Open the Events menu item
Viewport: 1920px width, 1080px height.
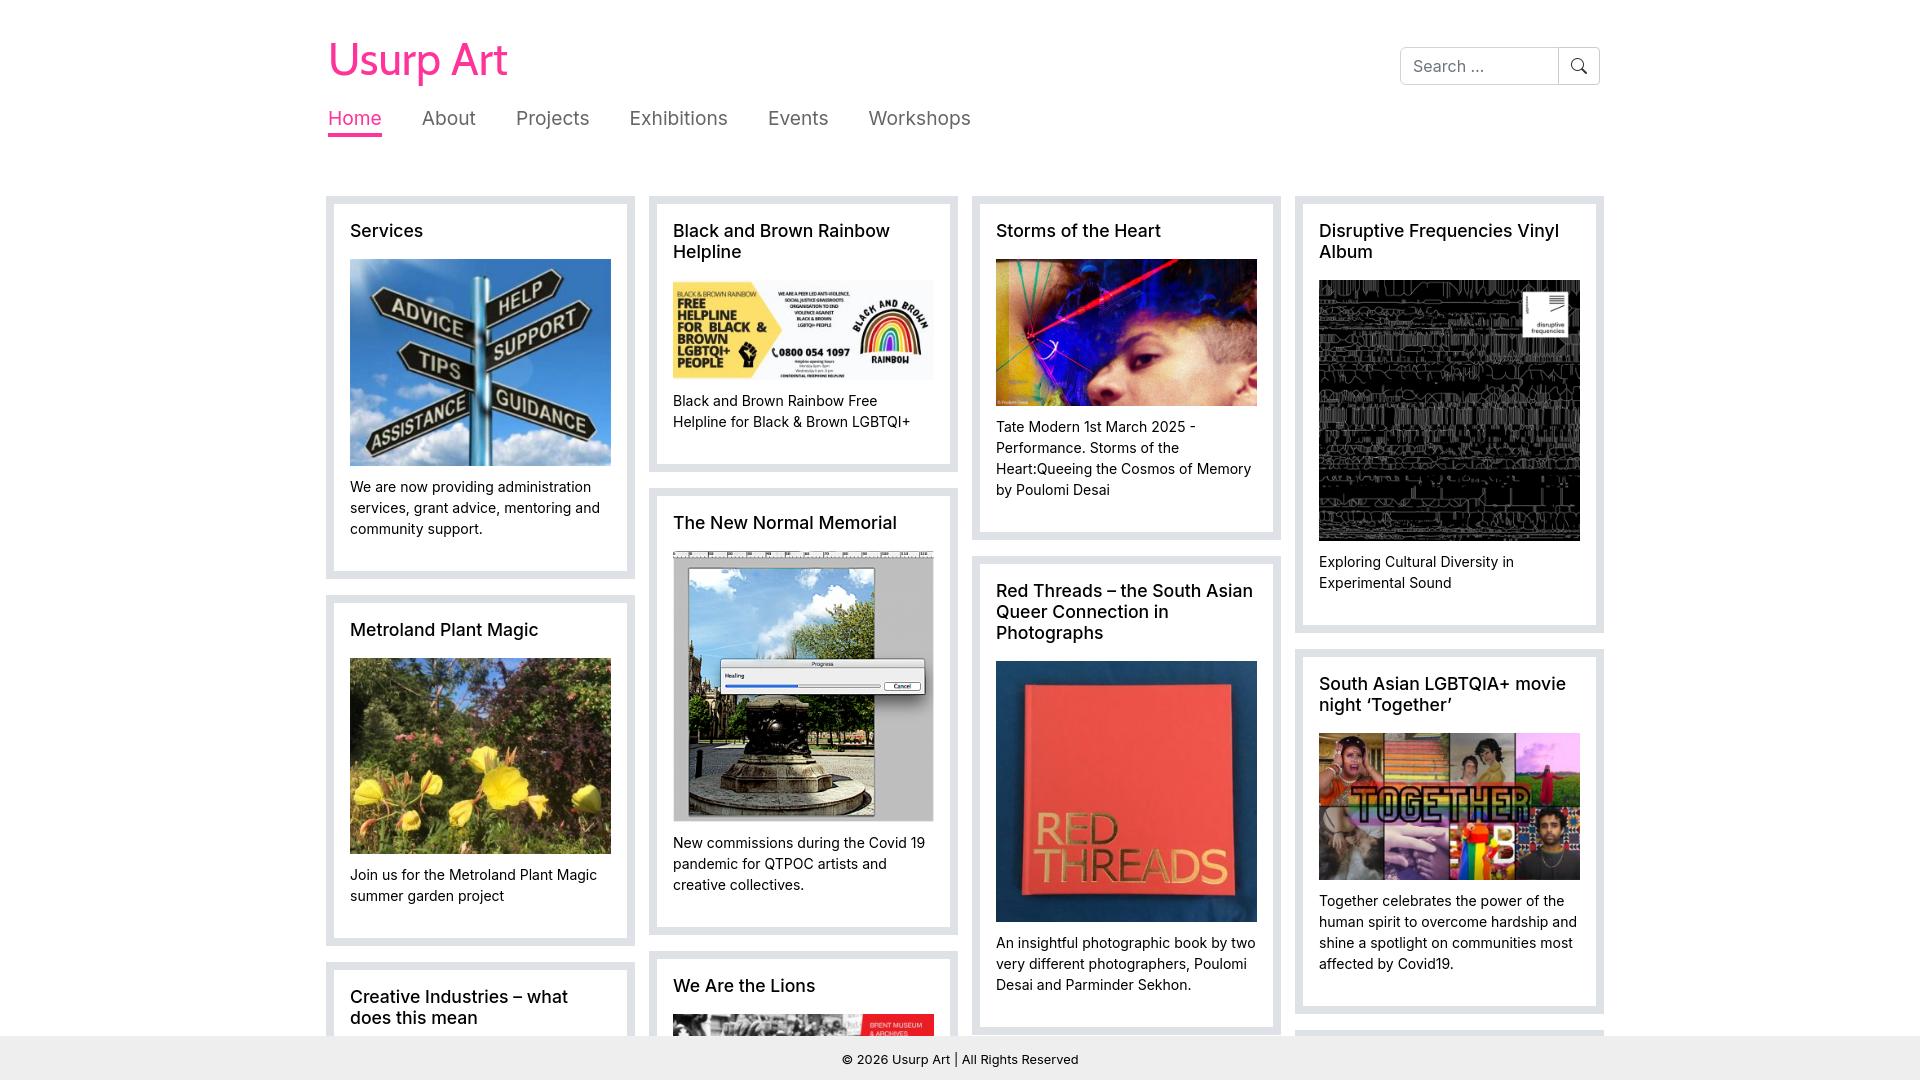tap(798, 118)
